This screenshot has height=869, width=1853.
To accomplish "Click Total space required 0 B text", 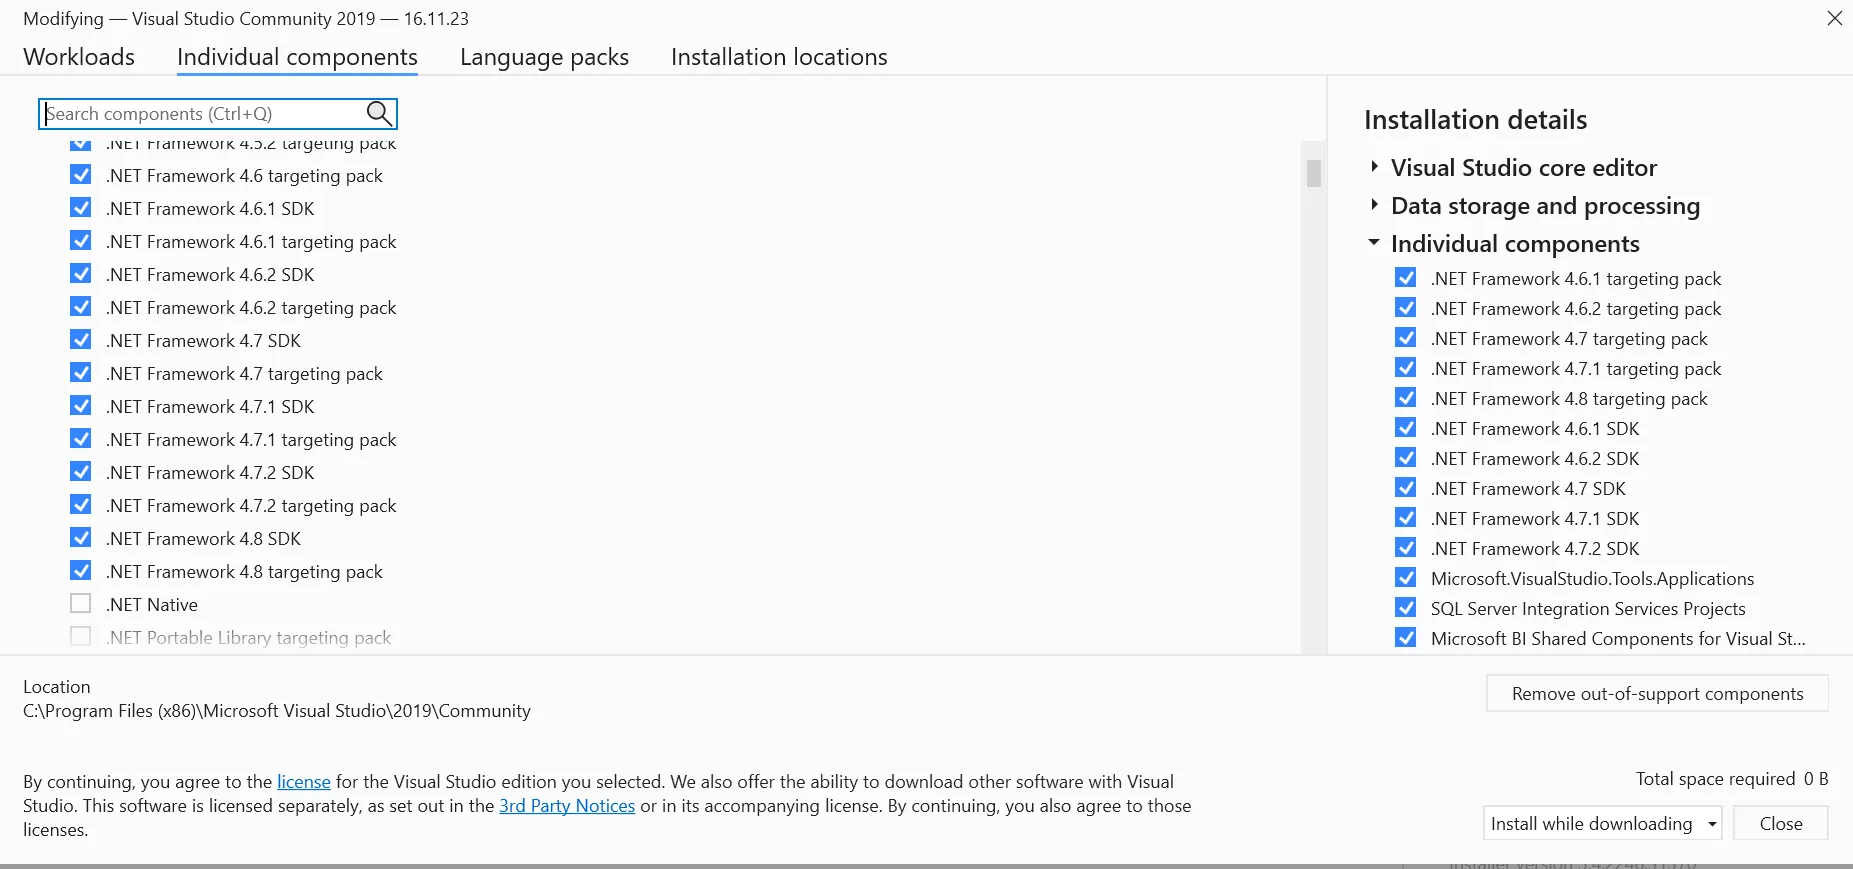I will click(x=1732, y=779).
